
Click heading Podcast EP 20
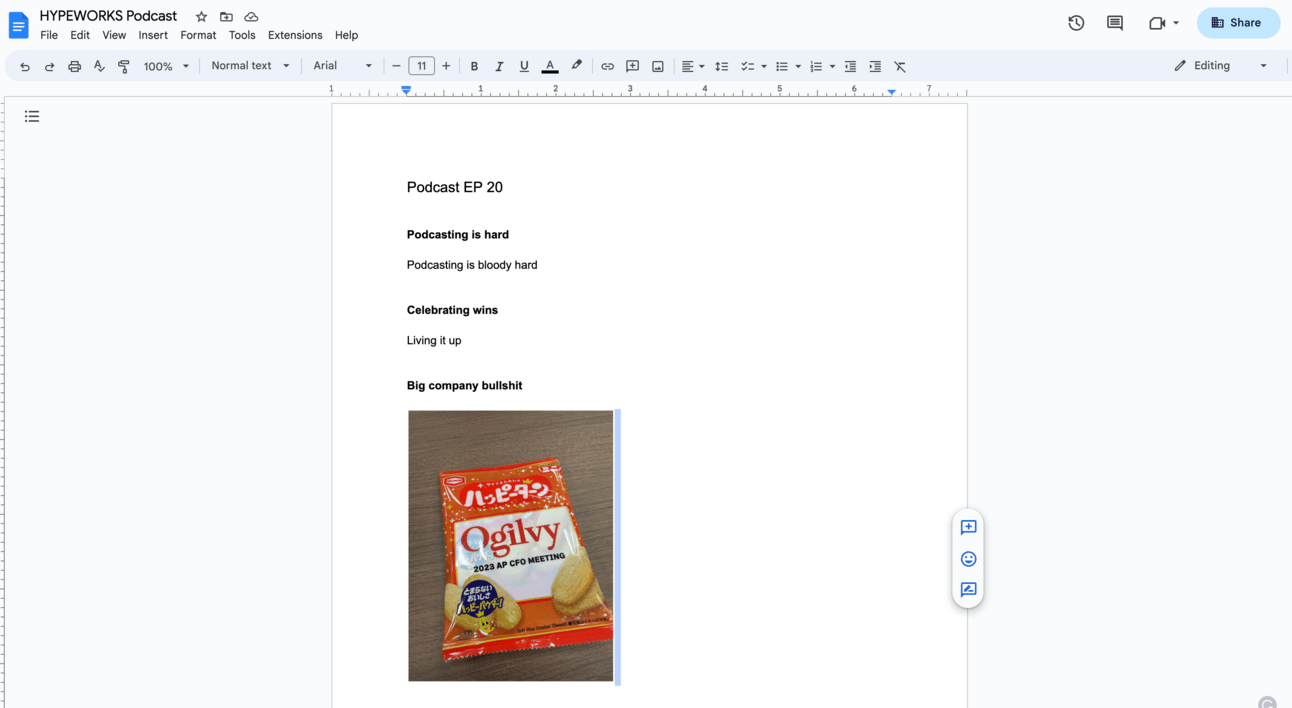pyautogui.click(x=455, y=187)
